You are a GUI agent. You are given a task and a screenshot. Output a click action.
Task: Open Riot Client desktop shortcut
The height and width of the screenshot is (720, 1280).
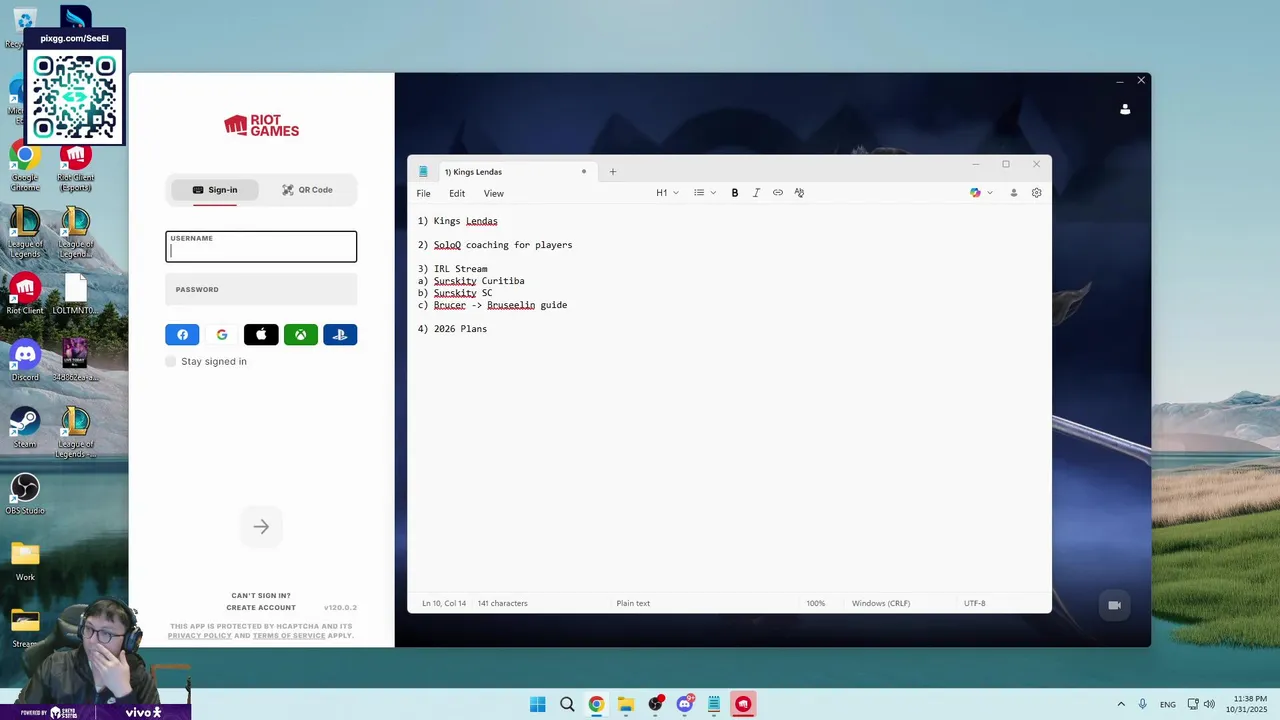point(25,294)
